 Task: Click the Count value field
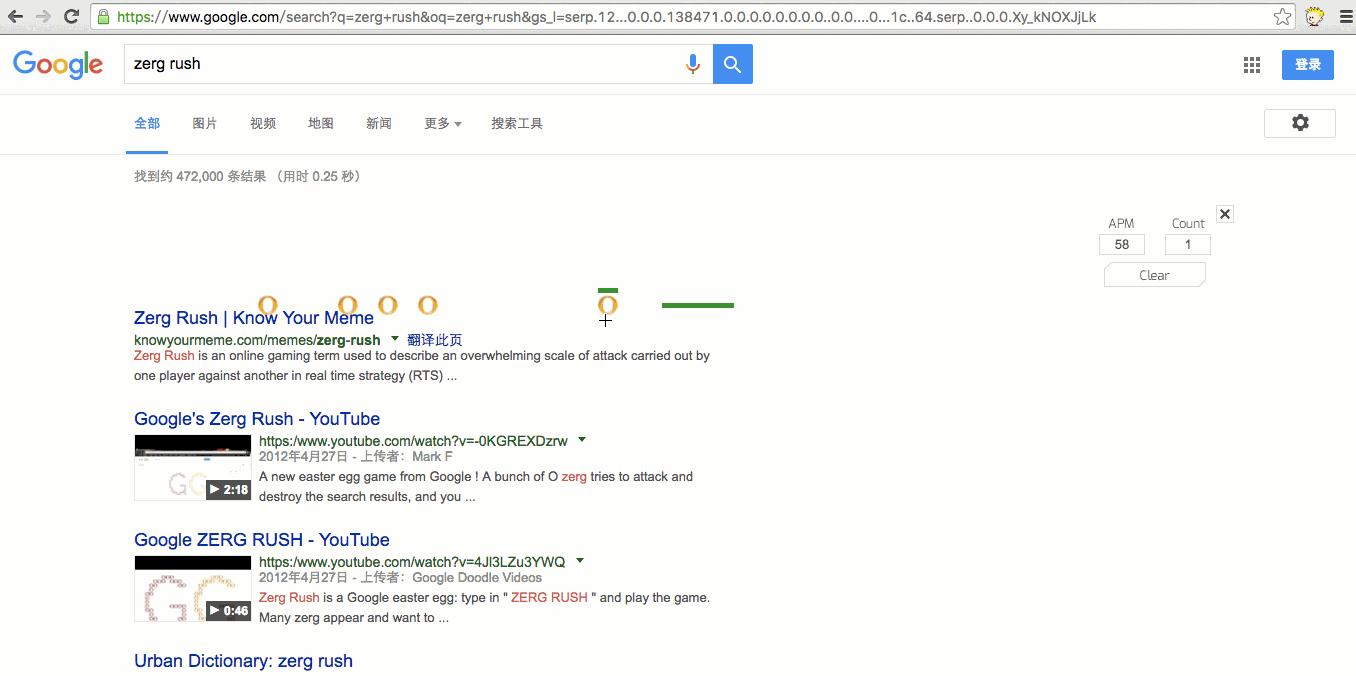(1188, 244)
